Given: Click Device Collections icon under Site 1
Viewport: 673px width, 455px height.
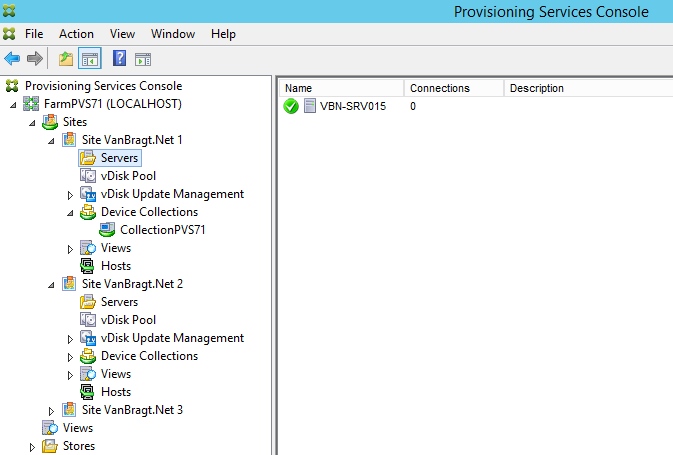Looking at the screenshot, I should [x=88, y=212].
